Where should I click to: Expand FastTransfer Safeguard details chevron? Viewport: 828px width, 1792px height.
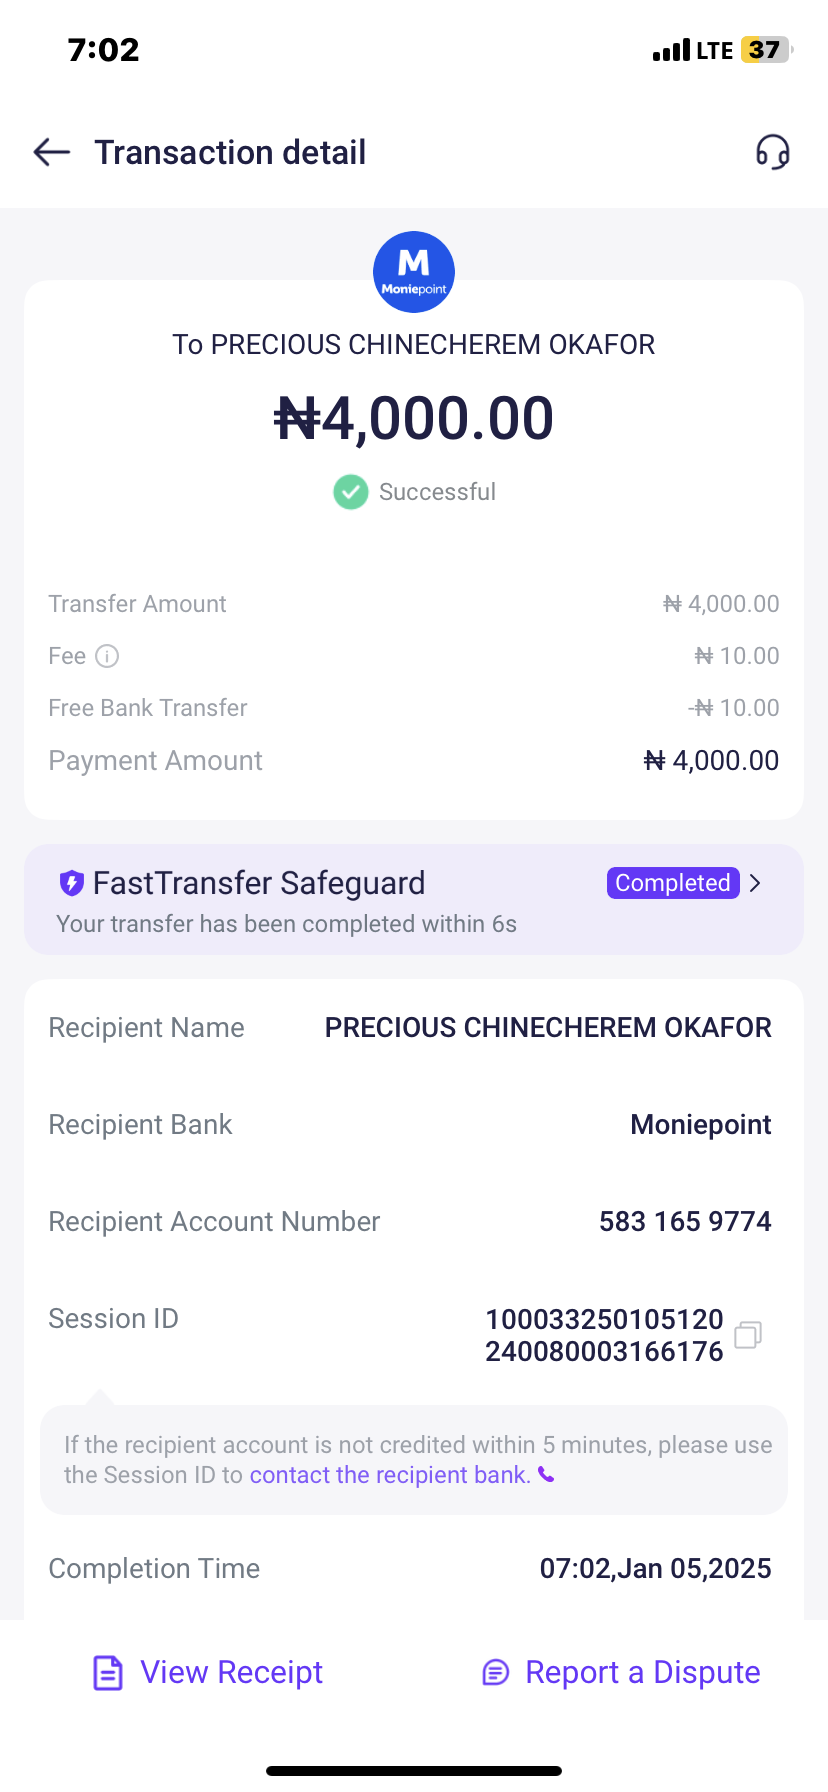pos(756,883)
